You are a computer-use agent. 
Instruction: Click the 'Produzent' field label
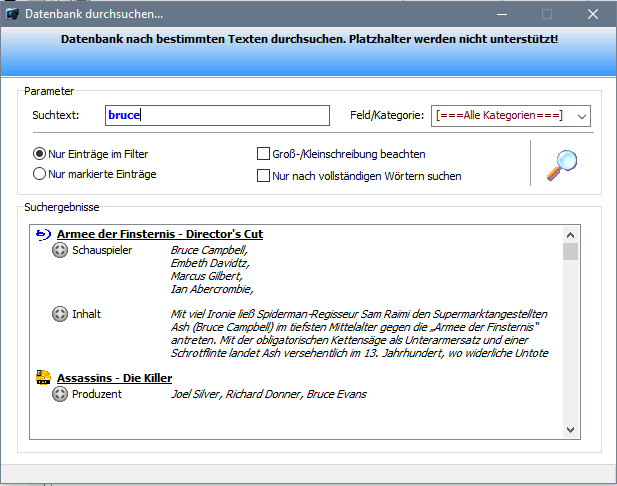pos(97,394)
